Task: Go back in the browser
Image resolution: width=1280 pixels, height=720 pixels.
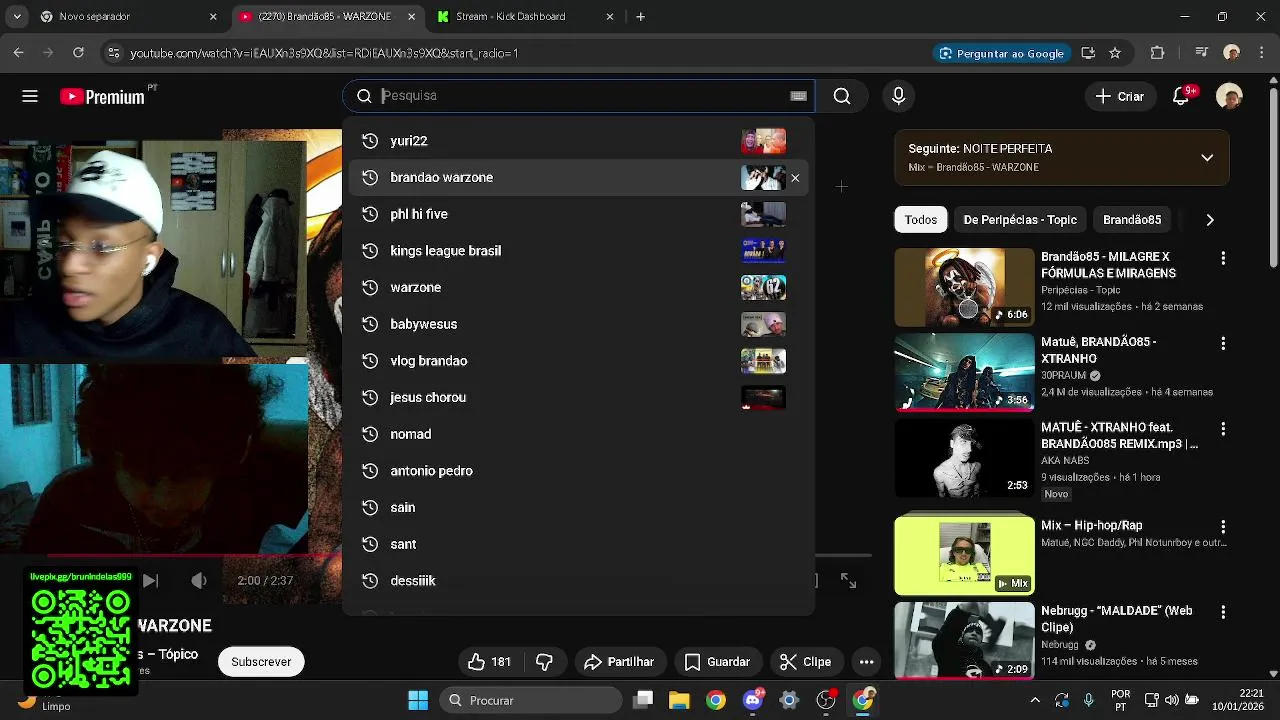Action: point(19,53)
